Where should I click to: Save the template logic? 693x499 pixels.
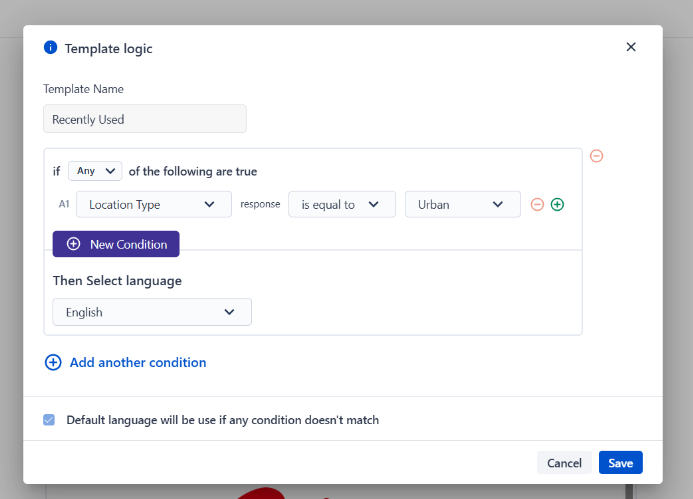click(620, 463)
